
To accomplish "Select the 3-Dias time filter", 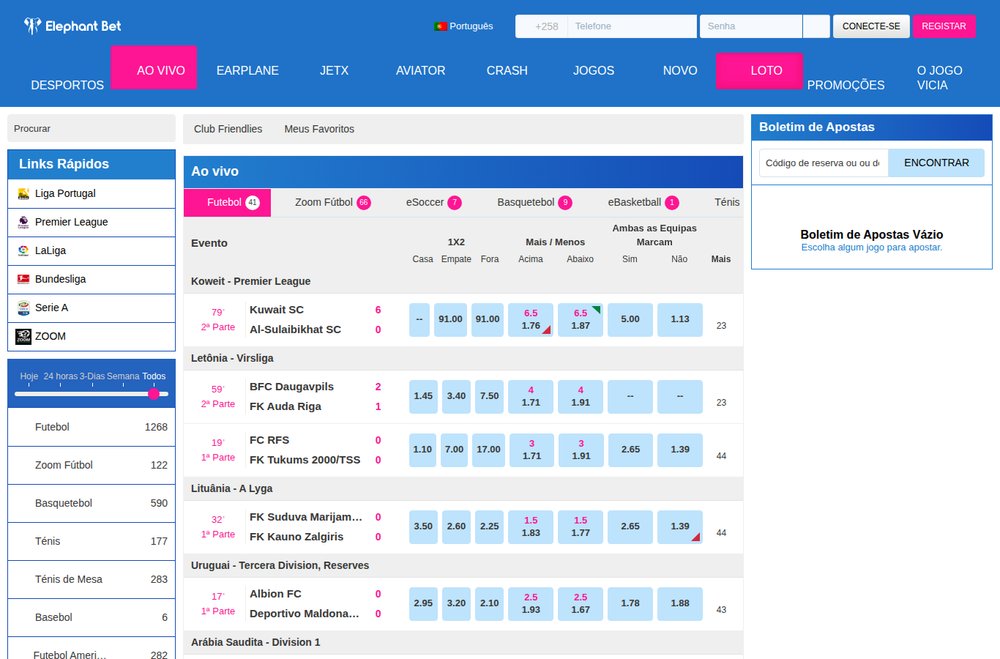I will [x=92, y=376].
